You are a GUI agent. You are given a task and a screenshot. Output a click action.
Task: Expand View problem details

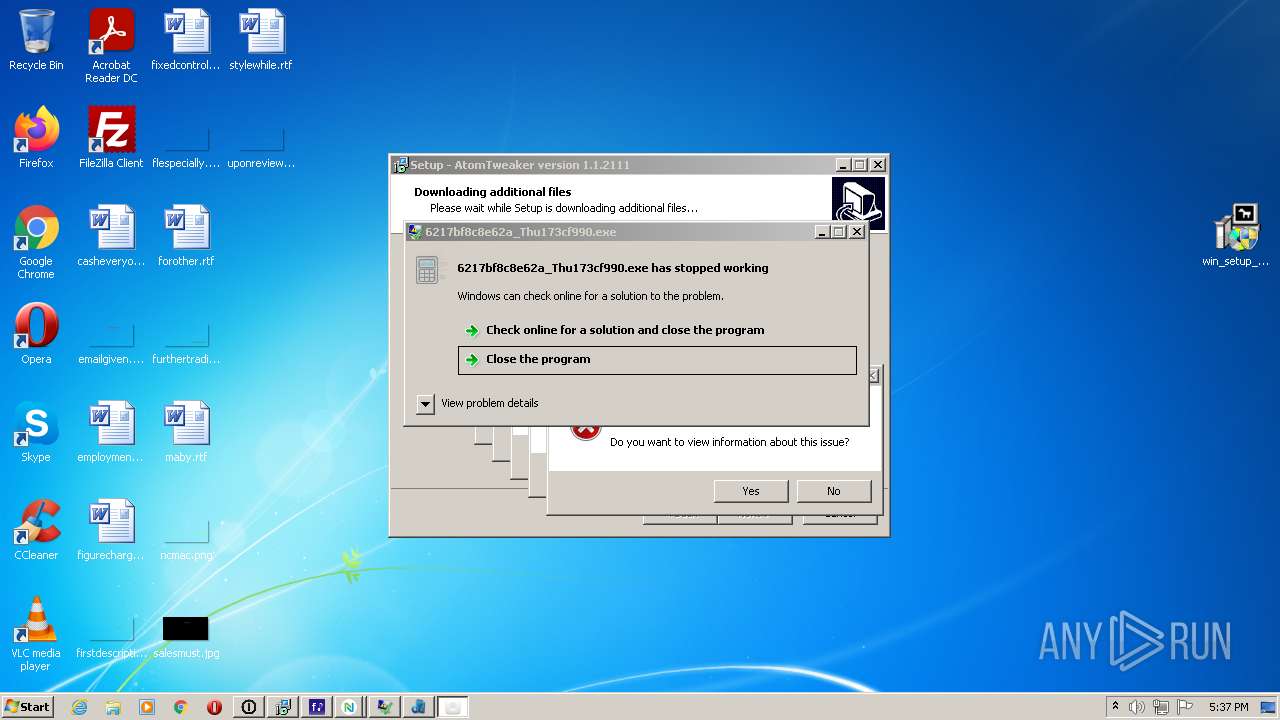pyautogui.click(x=478, y=403)
